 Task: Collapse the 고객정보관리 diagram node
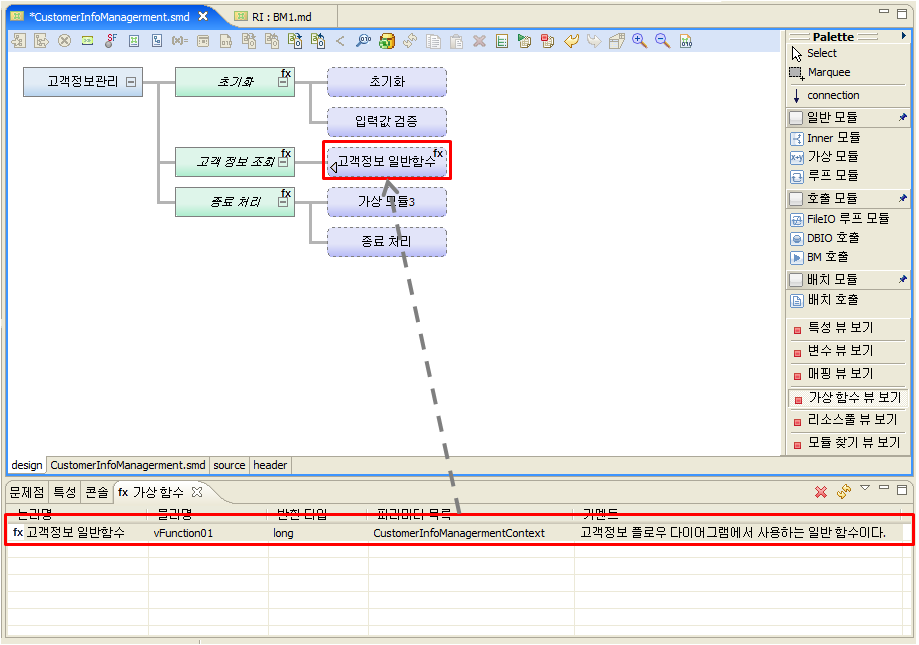pos(133,82)
